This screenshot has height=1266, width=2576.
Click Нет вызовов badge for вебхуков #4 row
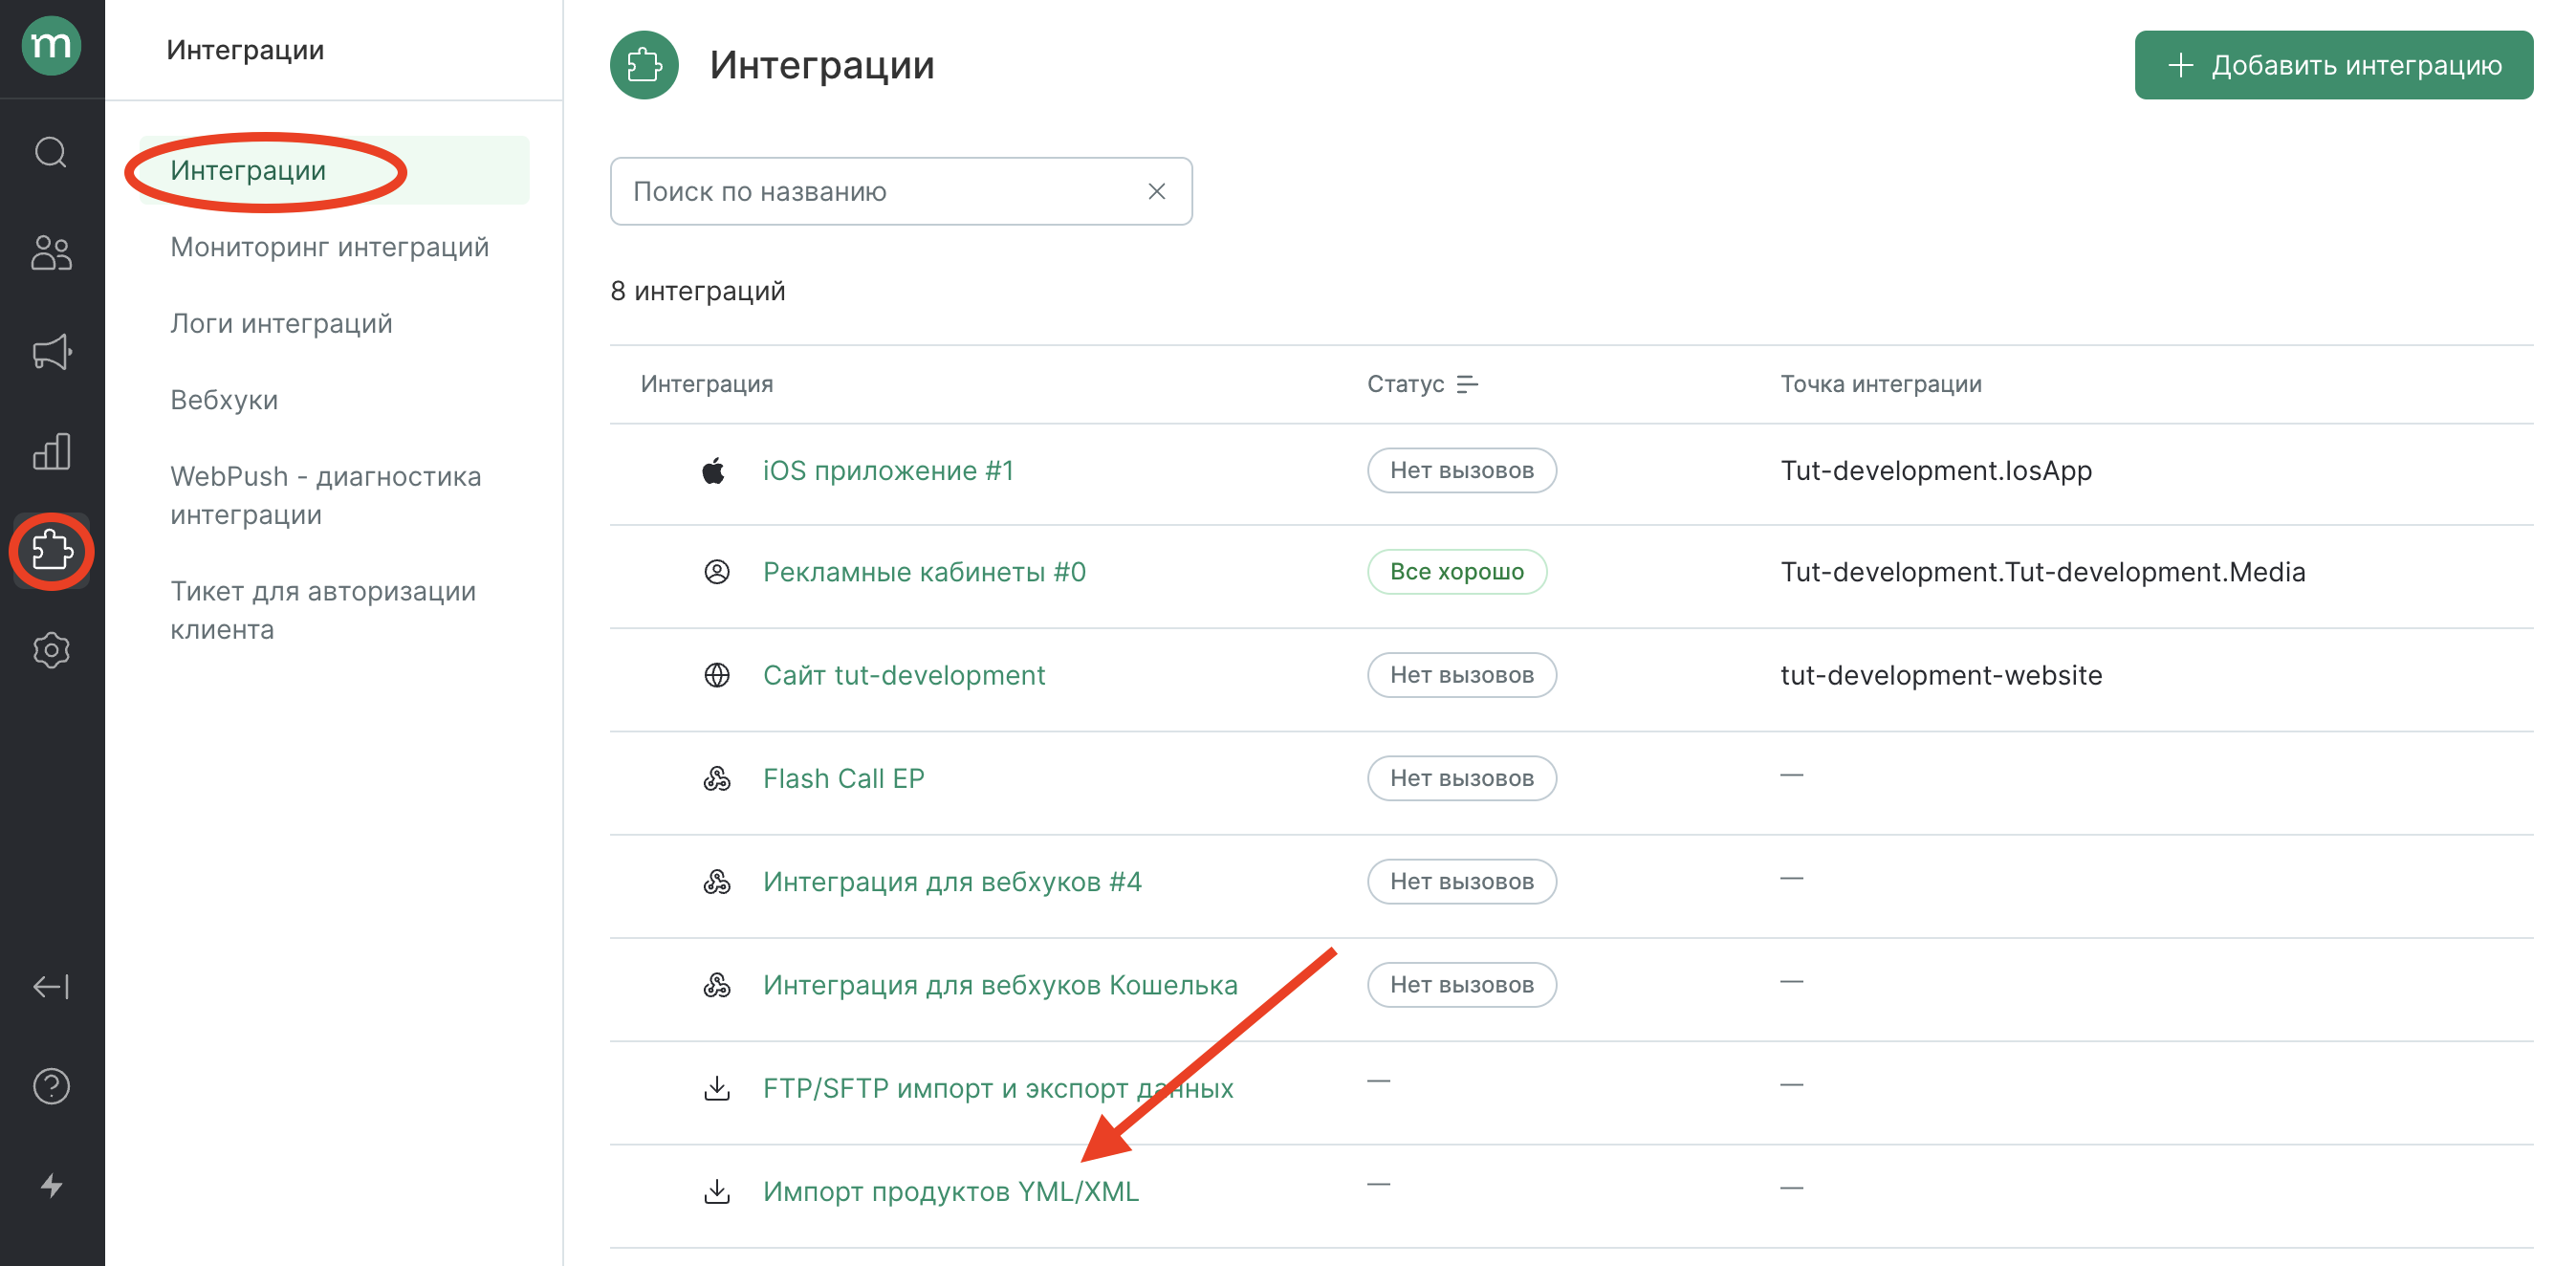coord(1462,882)
